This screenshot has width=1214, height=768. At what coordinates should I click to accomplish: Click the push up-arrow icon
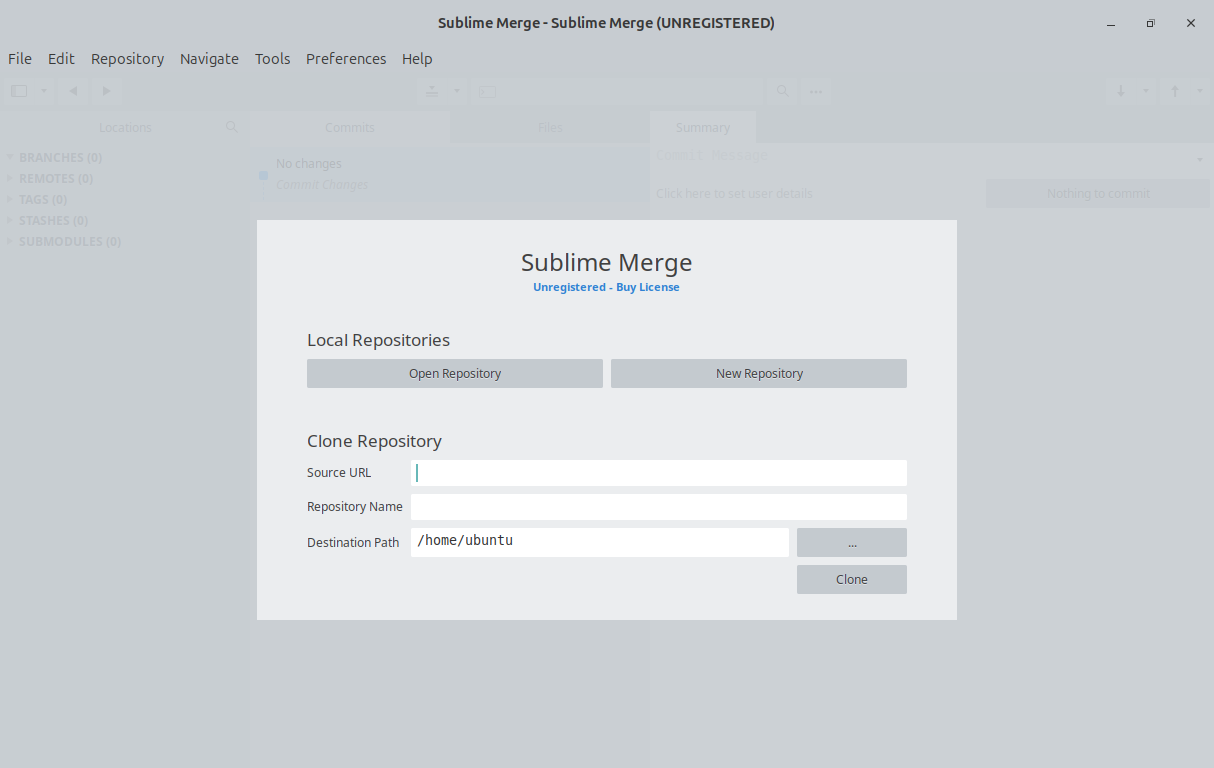click(x=1175, y=91)
